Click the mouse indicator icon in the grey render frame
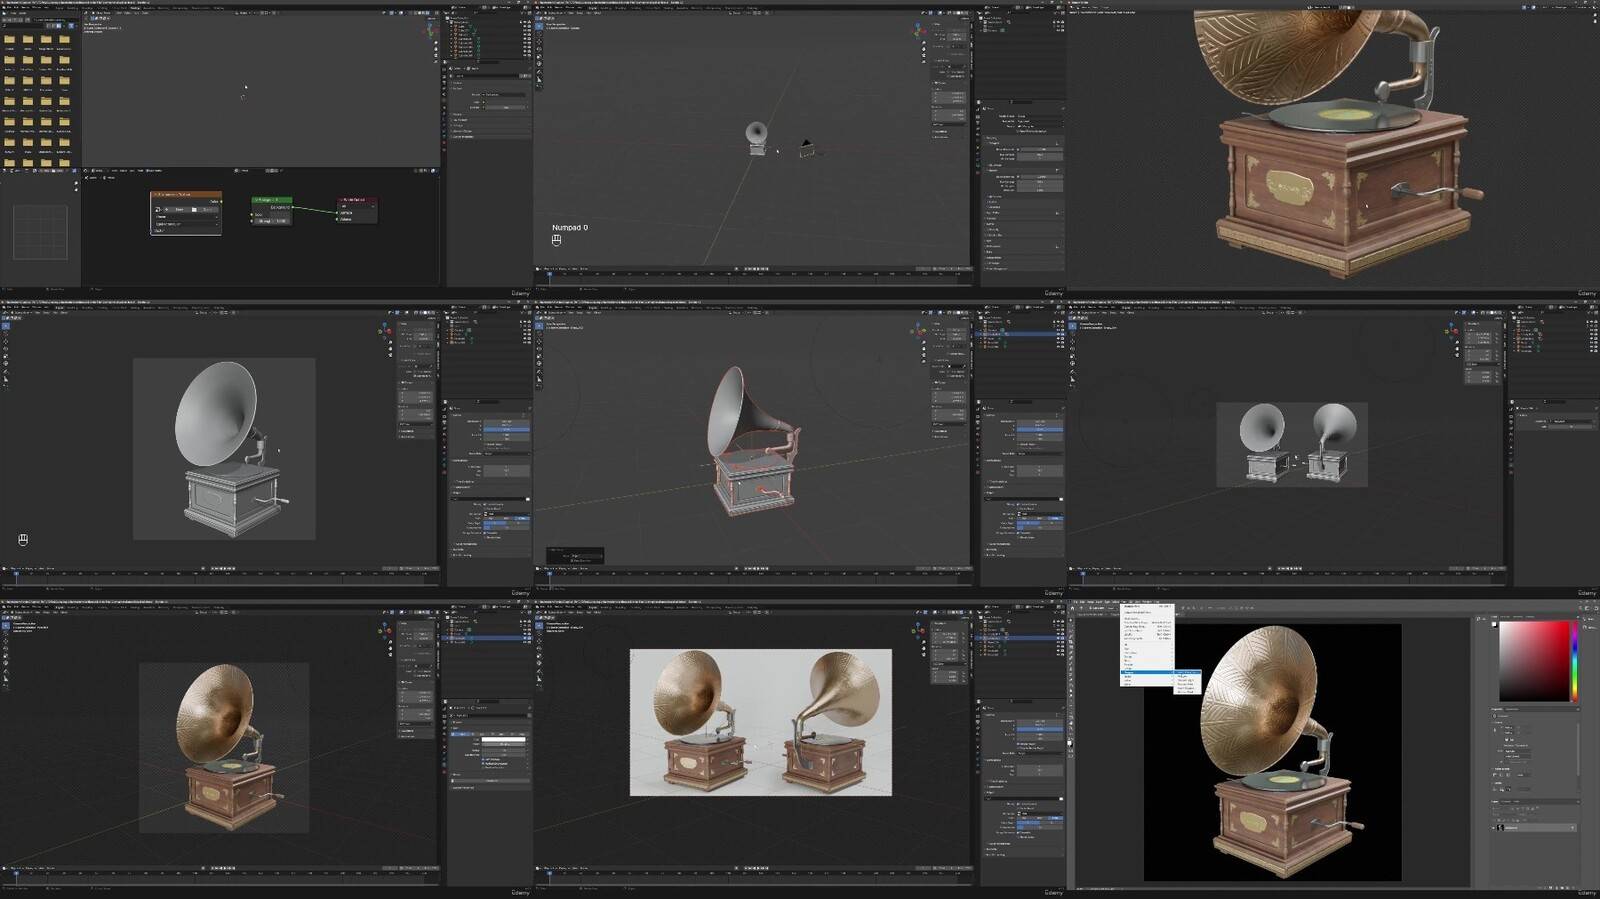 (x=22, y=540)
